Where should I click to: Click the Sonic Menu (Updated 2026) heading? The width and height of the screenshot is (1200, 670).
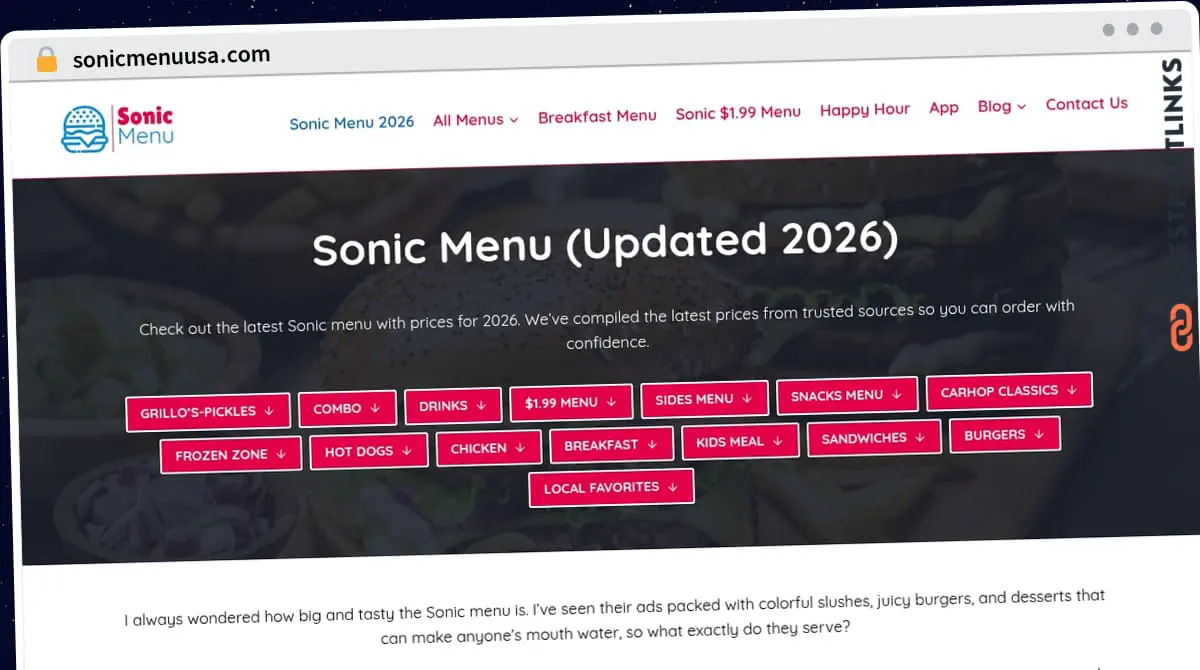pos(605,245)
